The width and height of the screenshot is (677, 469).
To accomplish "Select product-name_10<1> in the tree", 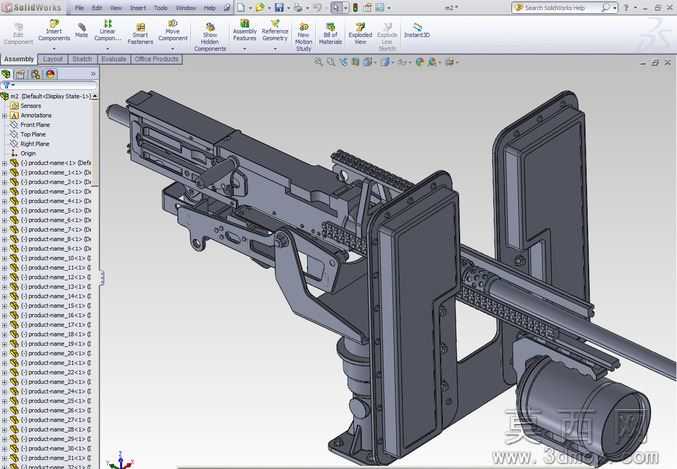I will point(51,258).
